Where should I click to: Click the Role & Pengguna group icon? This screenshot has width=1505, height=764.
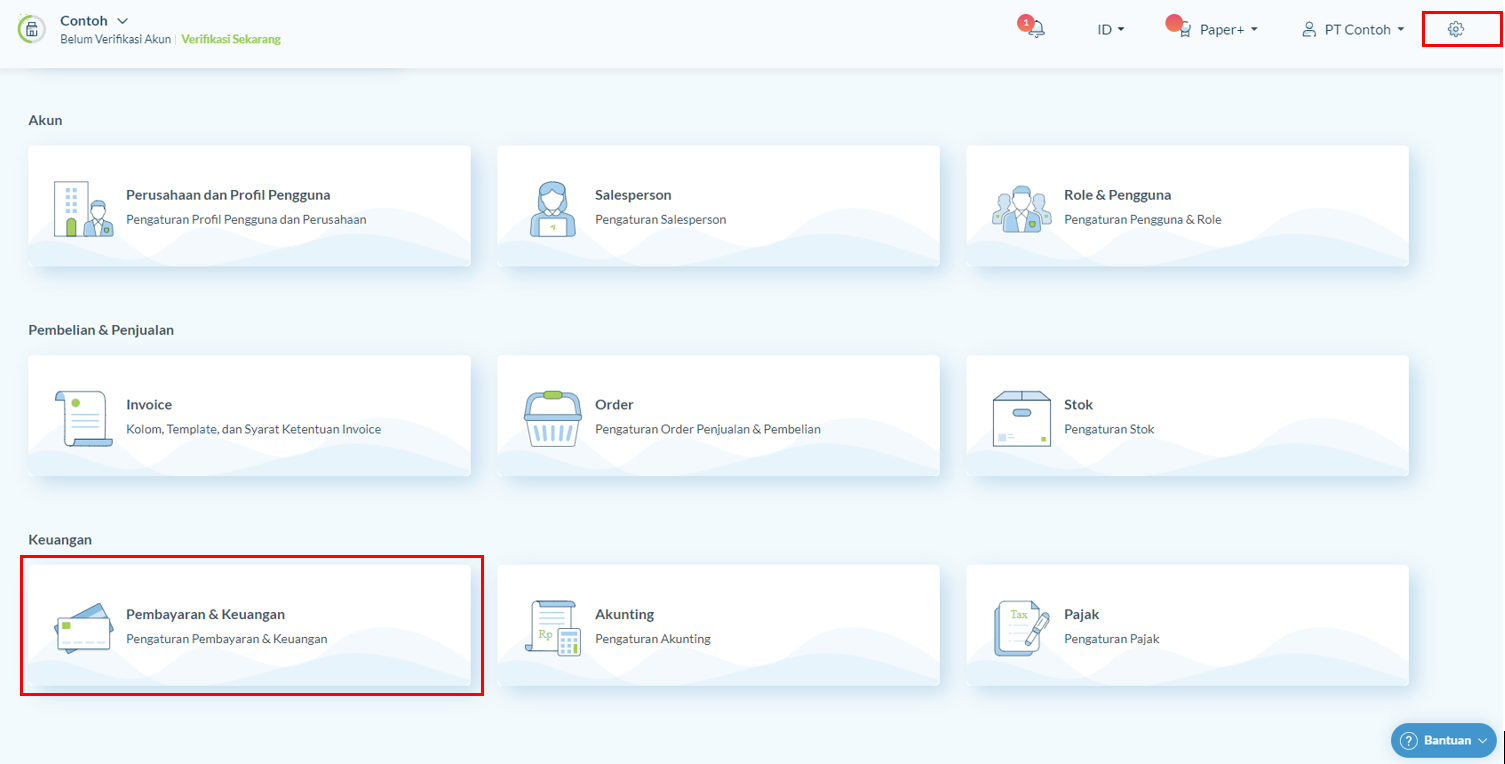click(x=1022, y=209)
